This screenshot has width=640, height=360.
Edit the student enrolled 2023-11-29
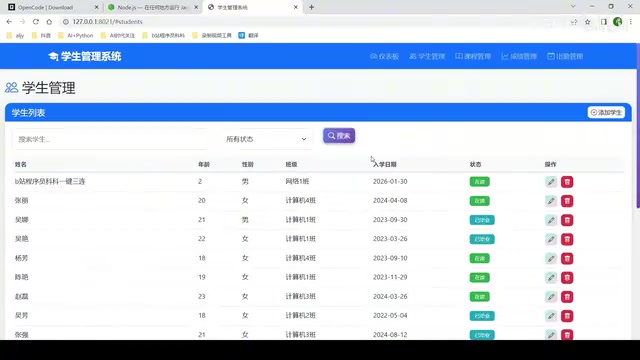551,278
